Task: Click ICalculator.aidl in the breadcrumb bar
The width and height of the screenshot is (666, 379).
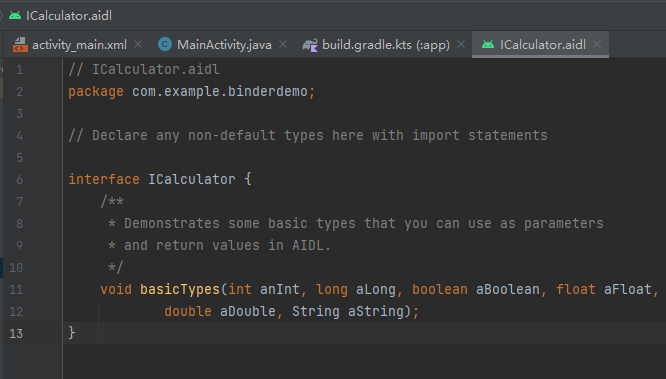Action: 69,16
